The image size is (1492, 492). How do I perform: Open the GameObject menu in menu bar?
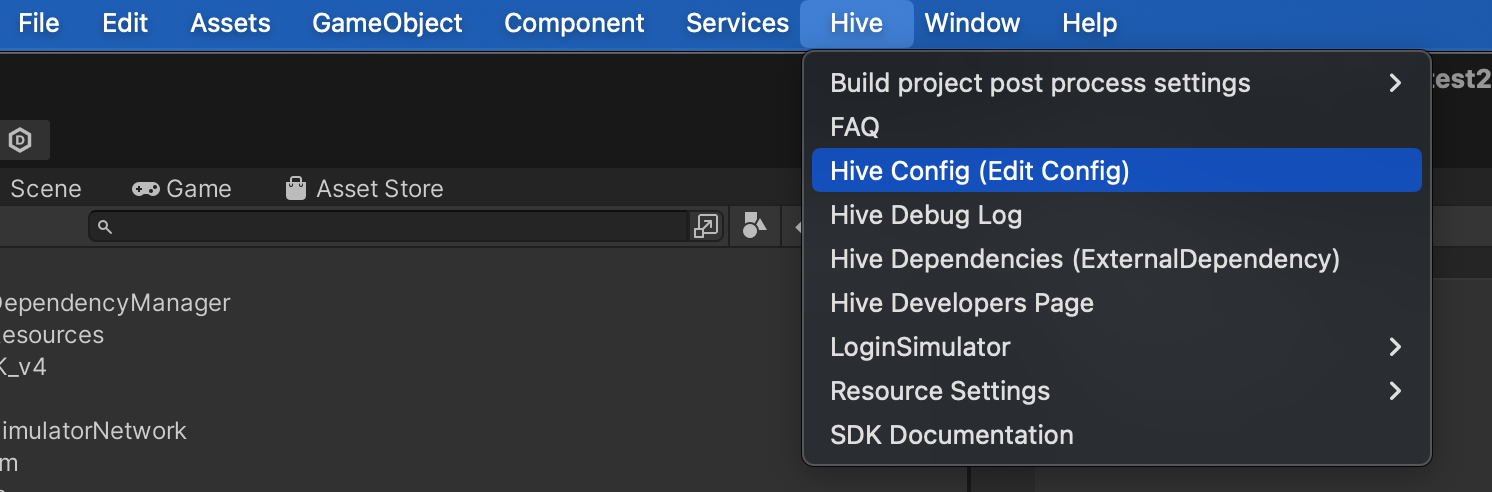(387, 23)
